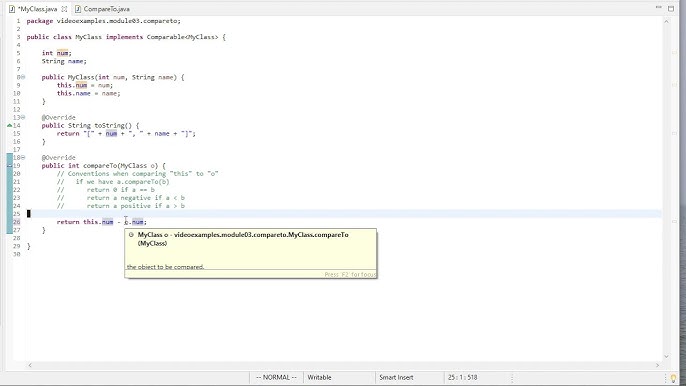Viewport: 686px width, 386px height.
Task: Click the vertical scrollbar down arrow
Action: click(666, 357)
